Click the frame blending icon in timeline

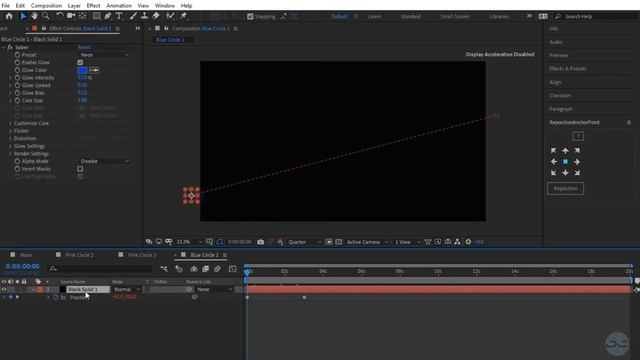tap(205, 269)
